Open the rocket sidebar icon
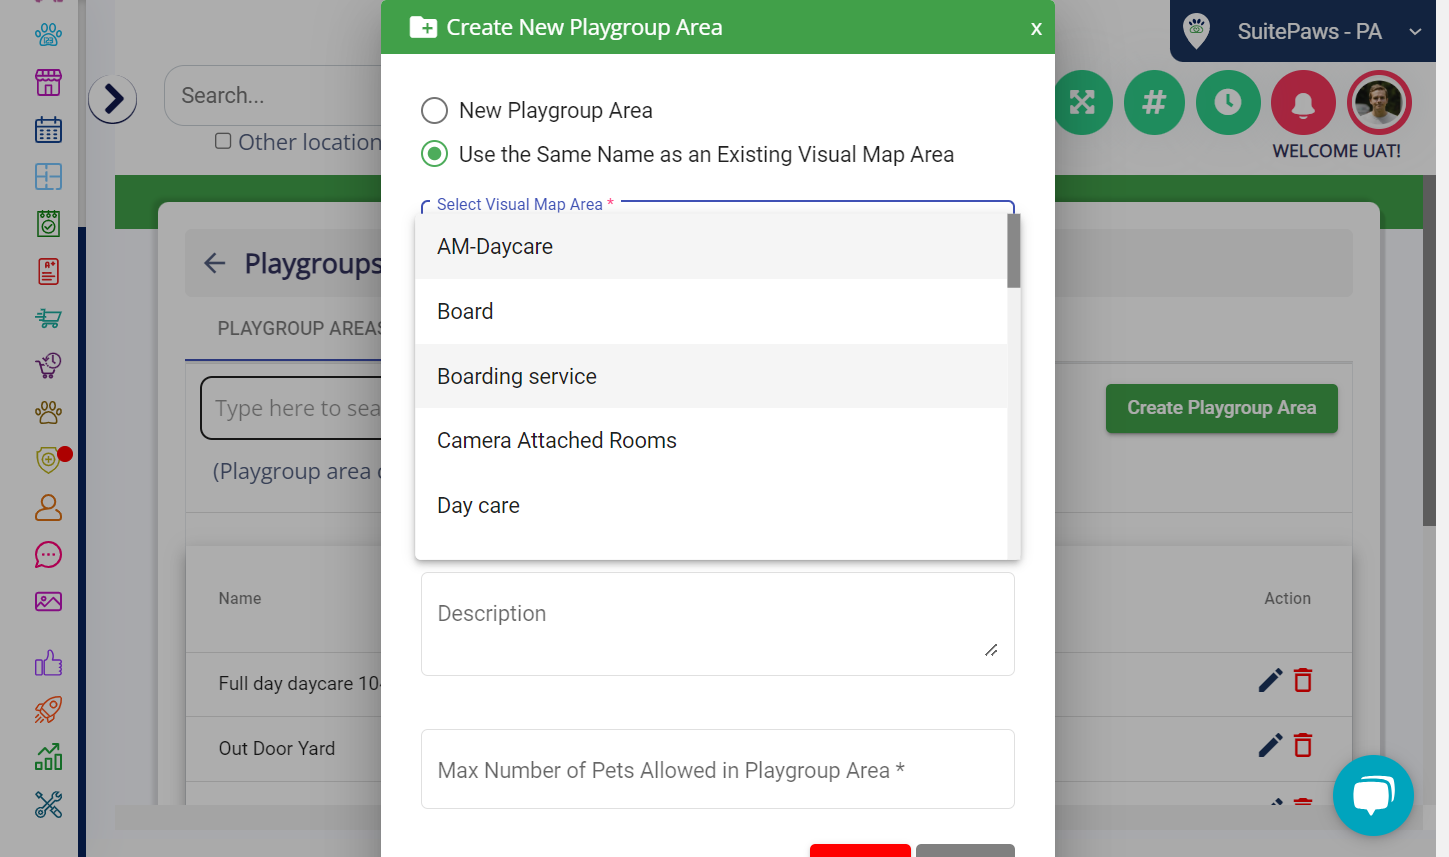Image resolution: width=1449 pixels, height=857 pixels. point(48,710)
